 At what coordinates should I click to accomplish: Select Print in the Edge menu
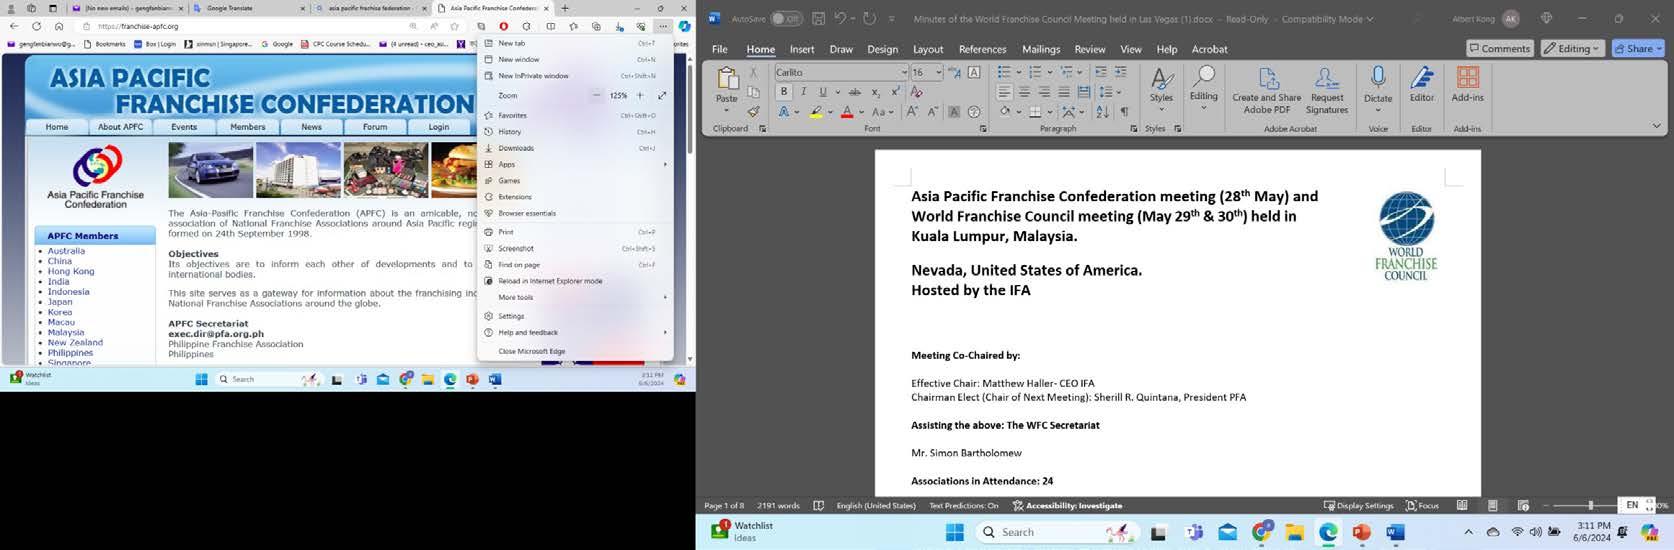[575, 232]
